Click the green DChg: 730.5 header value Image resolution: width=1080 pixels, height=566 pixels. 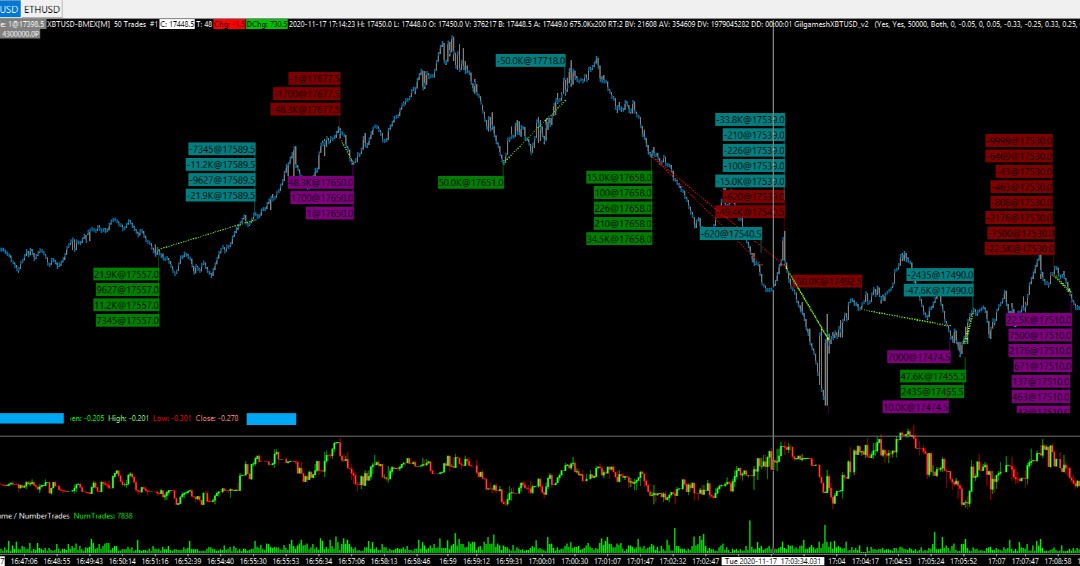click(x=267, y=24)
